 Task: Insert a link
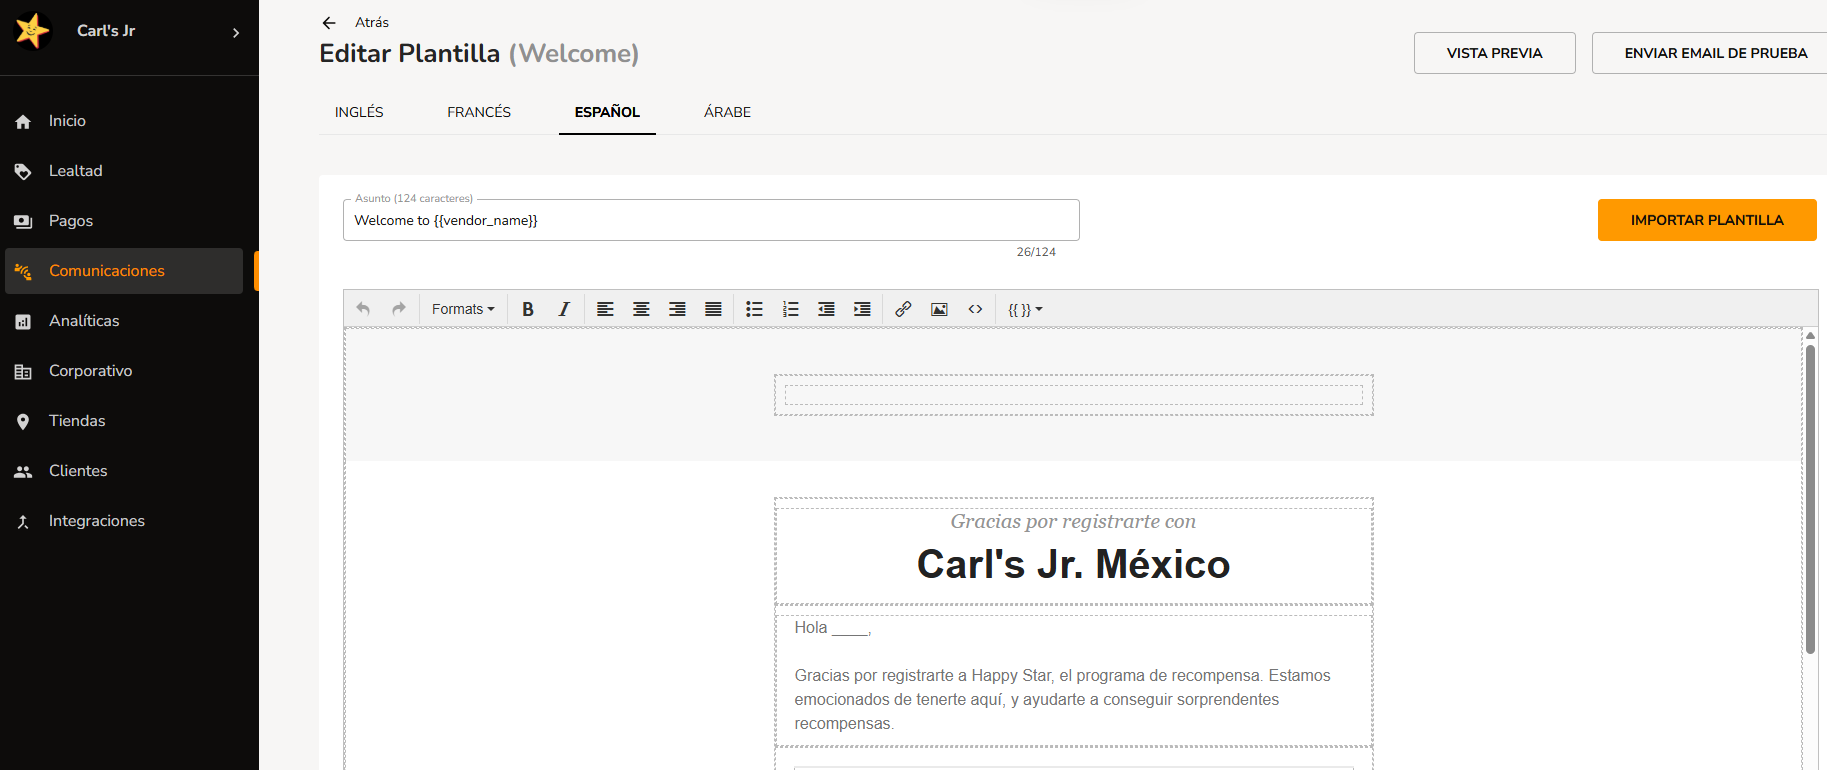pyautogui.click(x=903, y=309)
